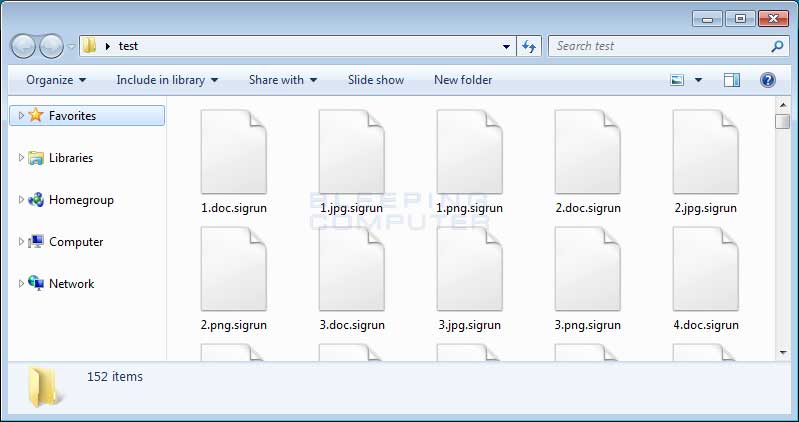This screenshot has width=799, height=422.
Task: Expand the Homegroup tree node
Action: [21, 200]
